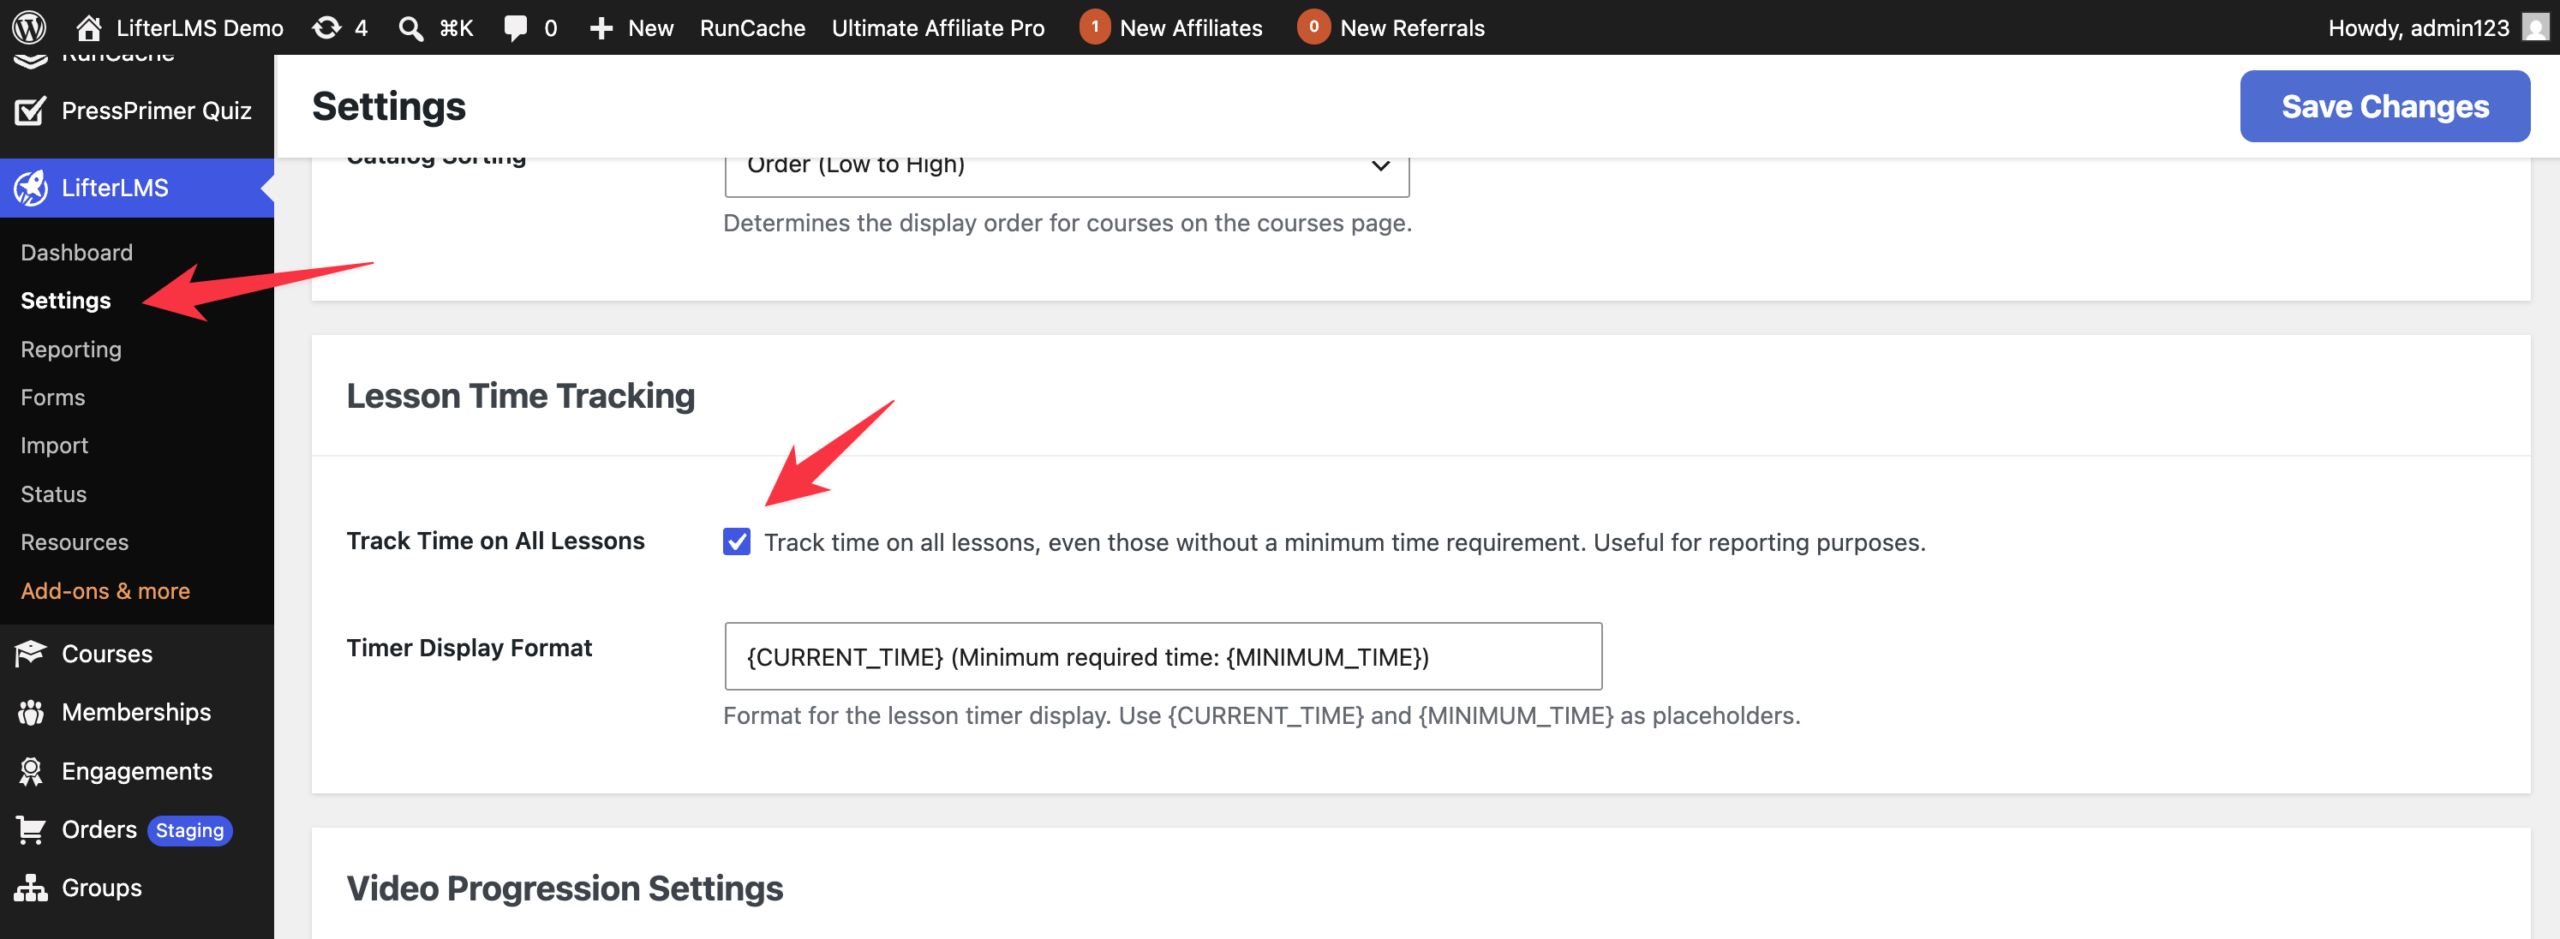Click the Save Changes button
The width and height of the screenshot is (2560, 939).
click(2384, 106)
